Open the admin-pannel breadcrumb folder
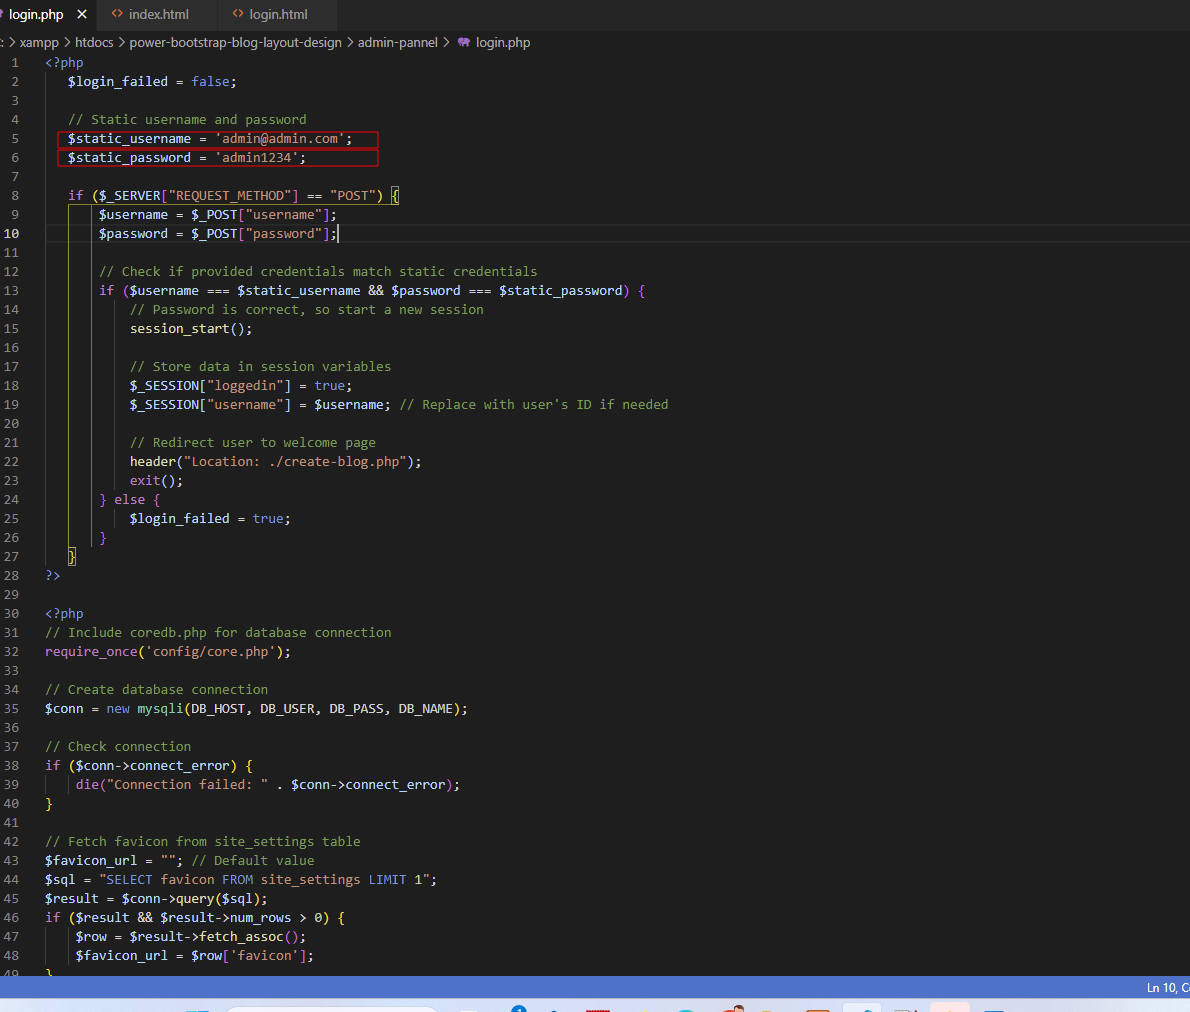 tap(397, 42)
